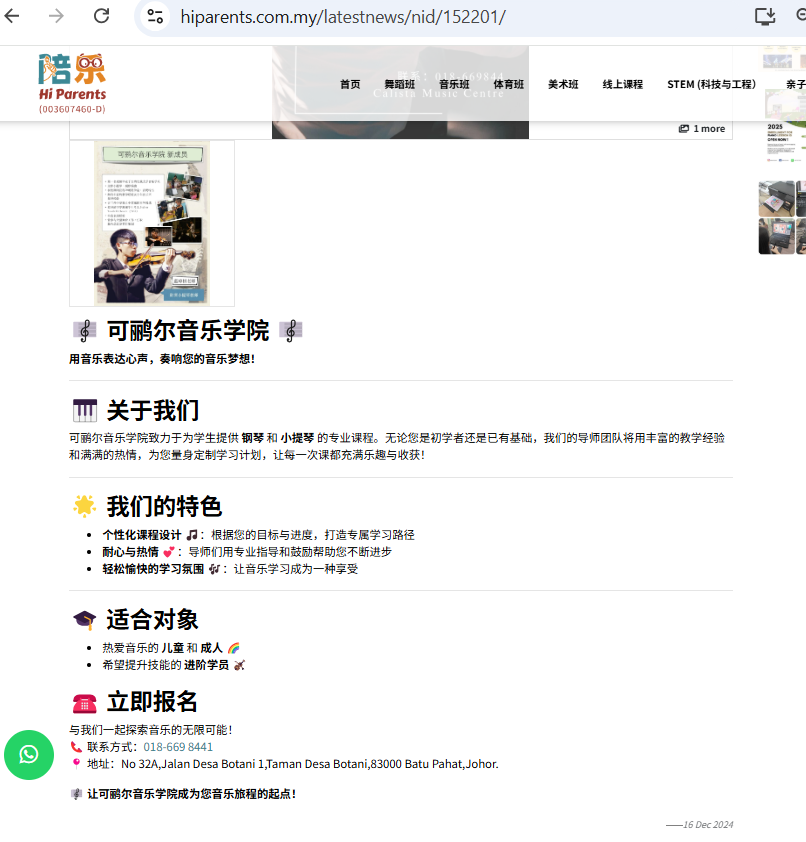Click the 可鹂尔音乐学院 heading text
Viewport: 806px width, 842px height.
[x=188, y=331]
